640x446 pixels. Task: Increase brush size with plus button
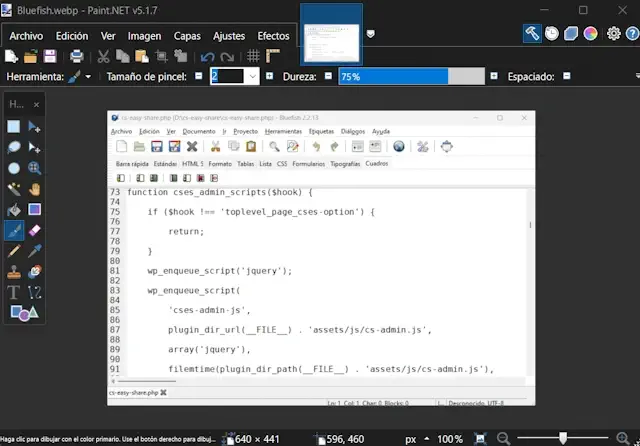[269, 76]
